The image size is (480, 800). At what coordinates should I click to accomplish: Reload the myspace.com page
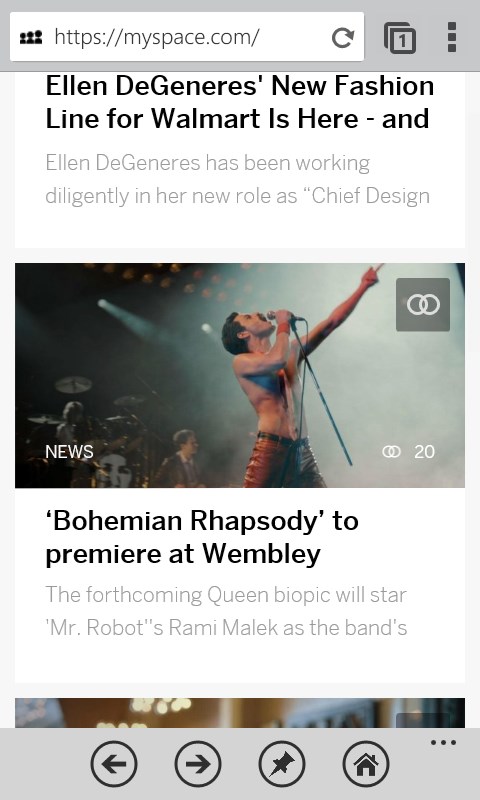(342, 38)
